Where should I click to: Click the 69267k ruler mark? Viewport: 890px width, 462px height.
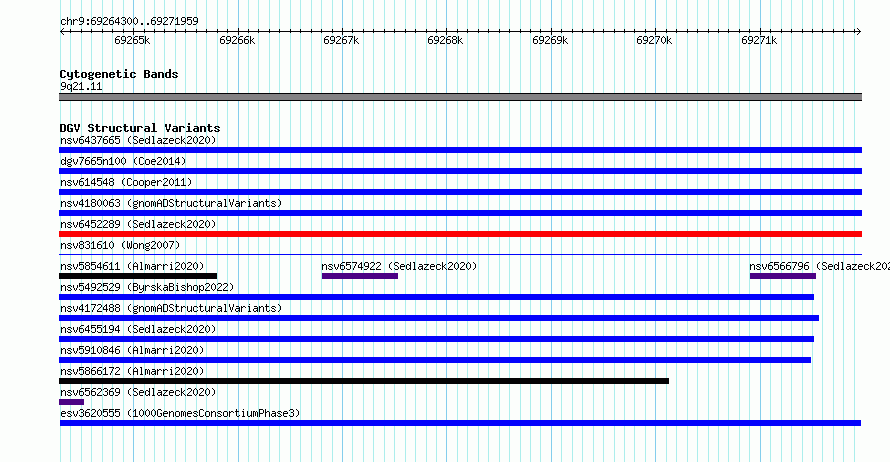pyautogui.click(x=341, y=40)
